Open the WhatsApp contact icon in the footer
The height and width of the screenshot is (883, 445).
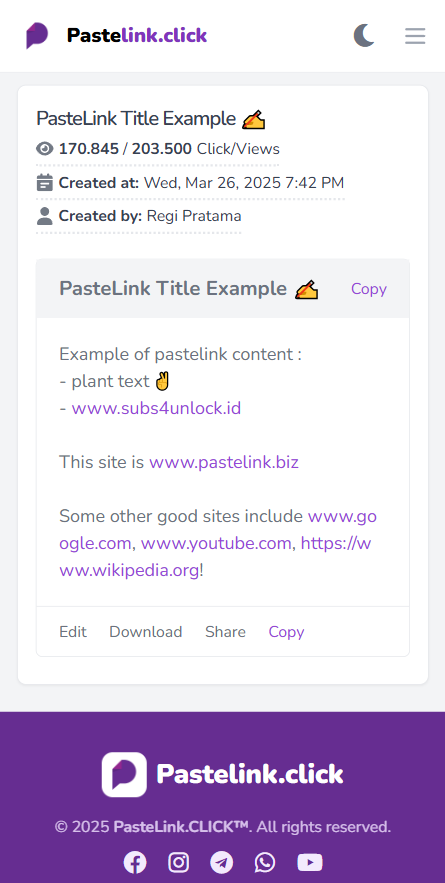click(265, 862)
